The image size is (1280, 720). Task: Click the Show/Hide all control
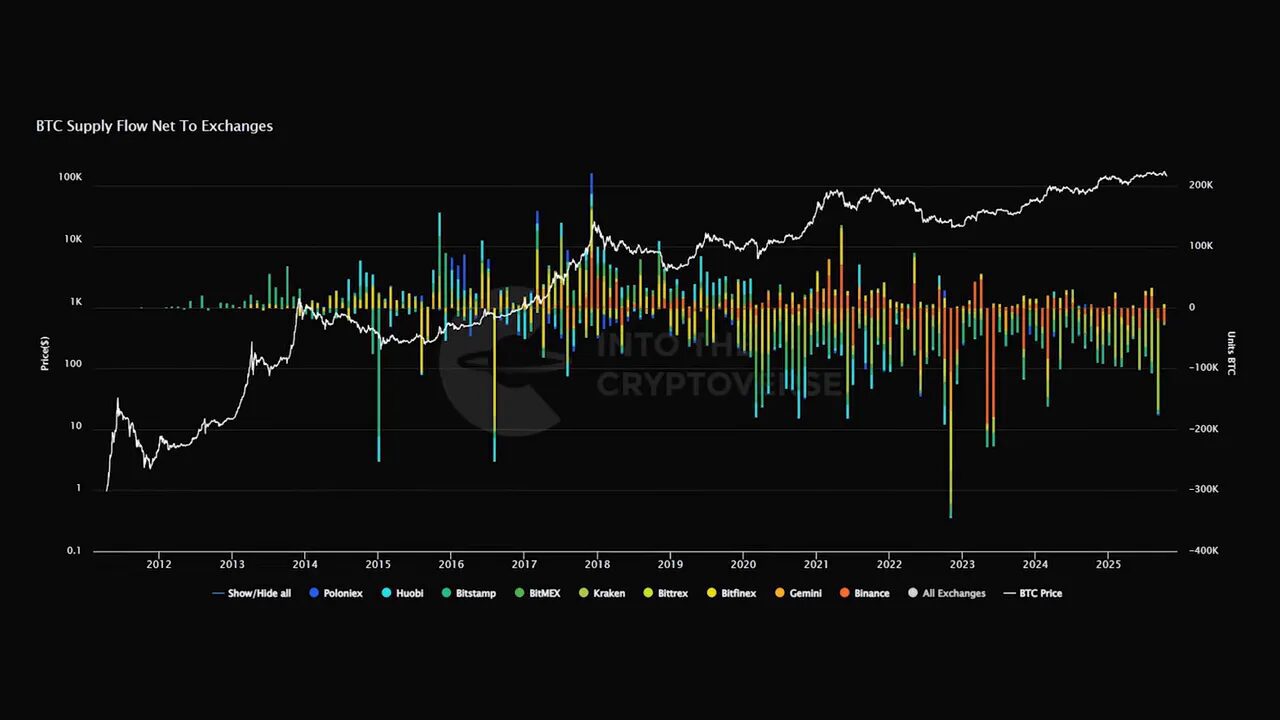click(x=251, y=593)
